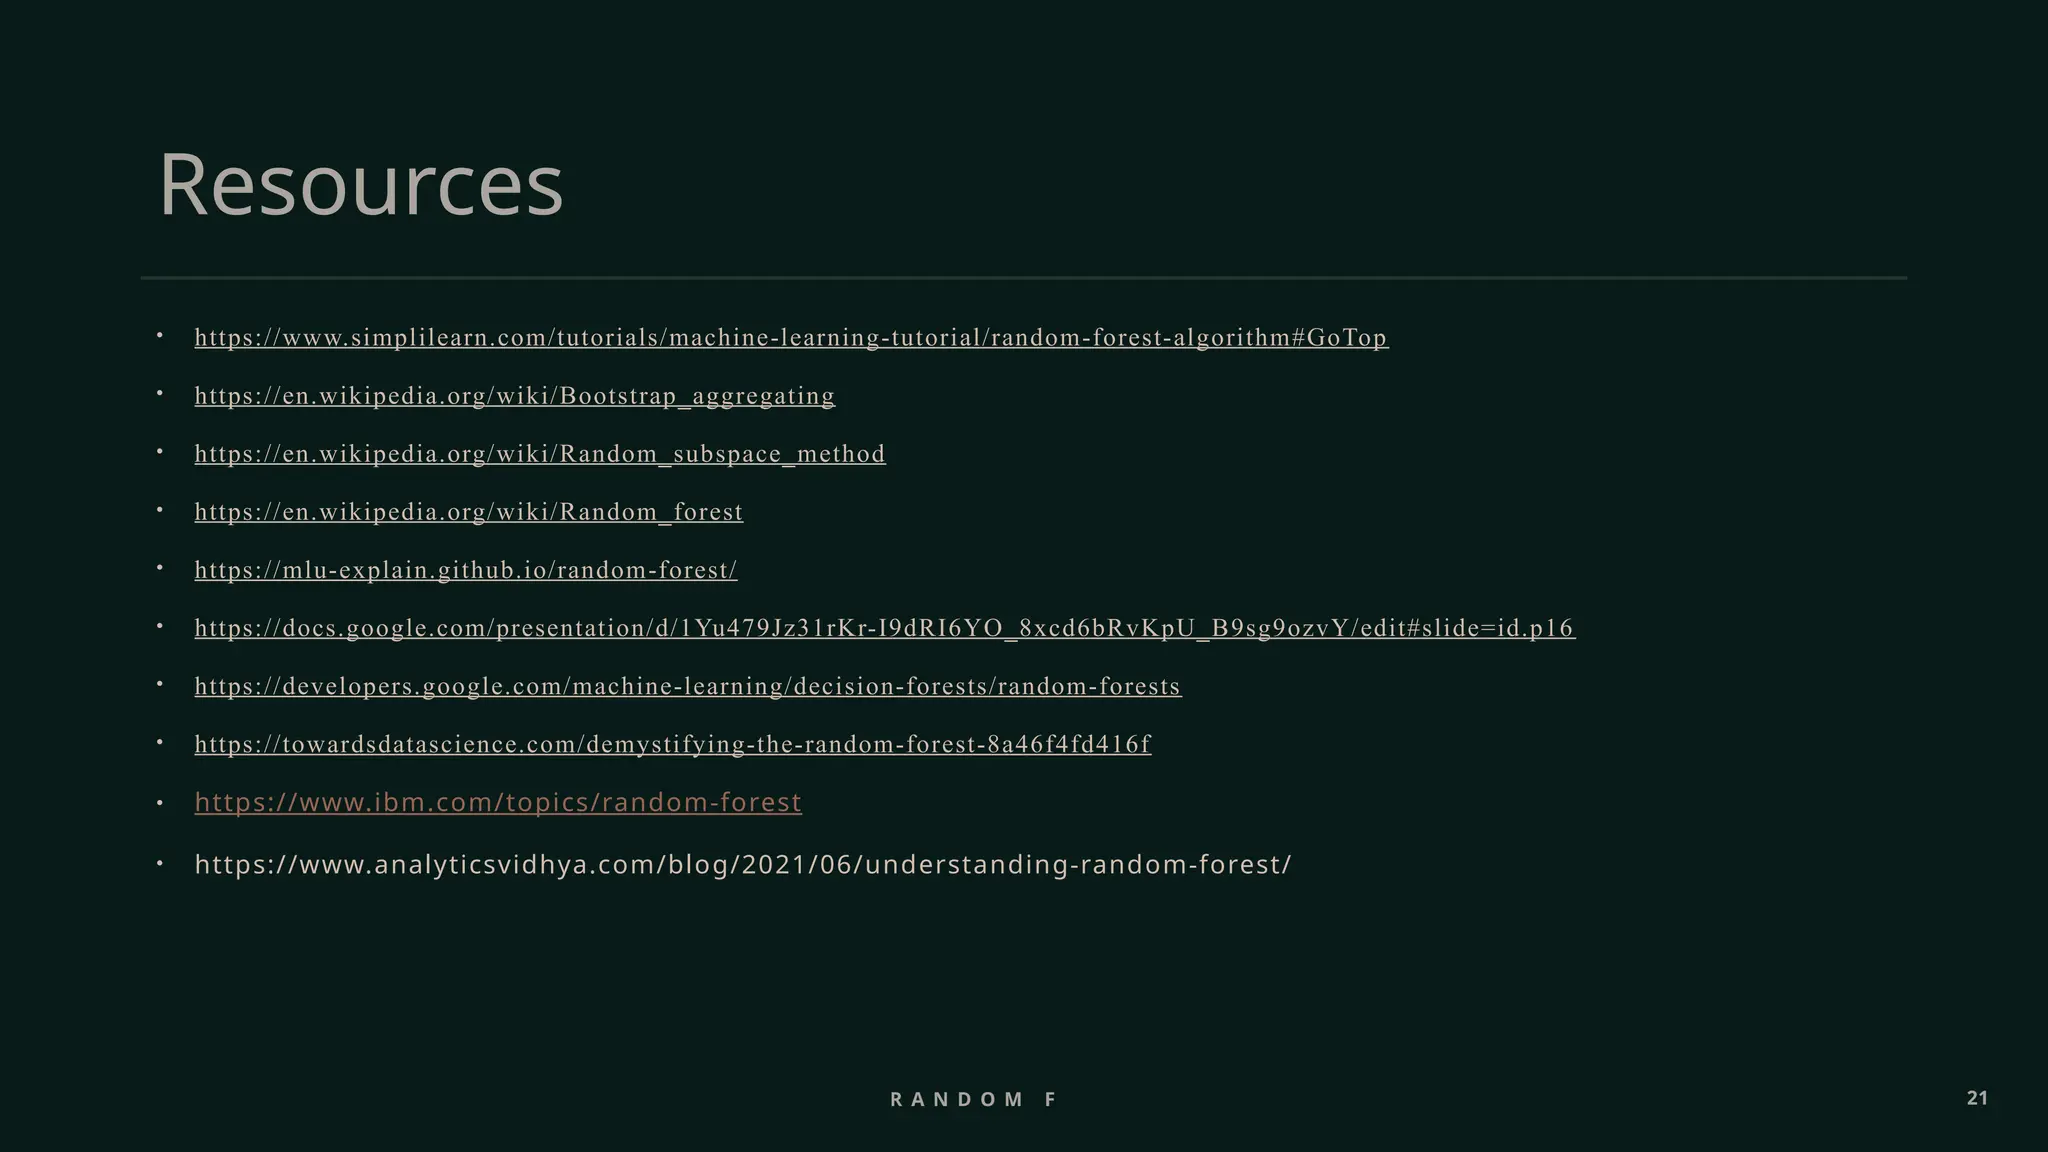Open the Wikipedia Bootstrap_aggregating link

pos(514,396)
